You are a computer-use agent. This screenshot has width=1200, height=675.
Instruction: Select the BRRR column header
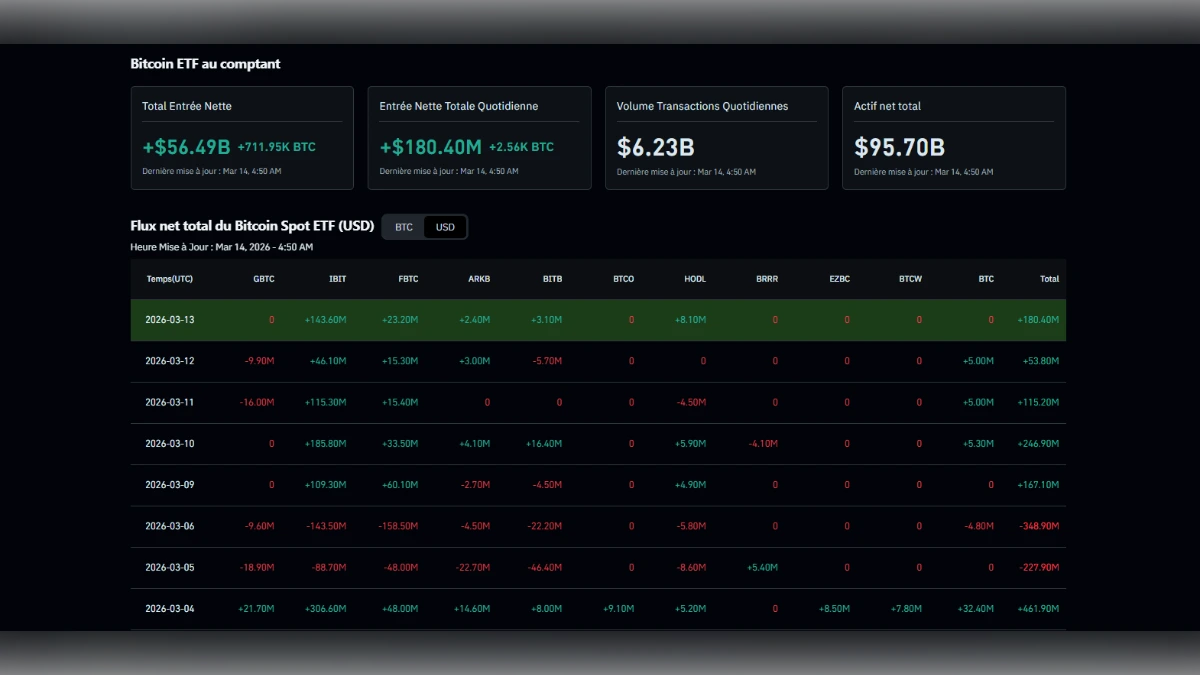tap(766, 279)
